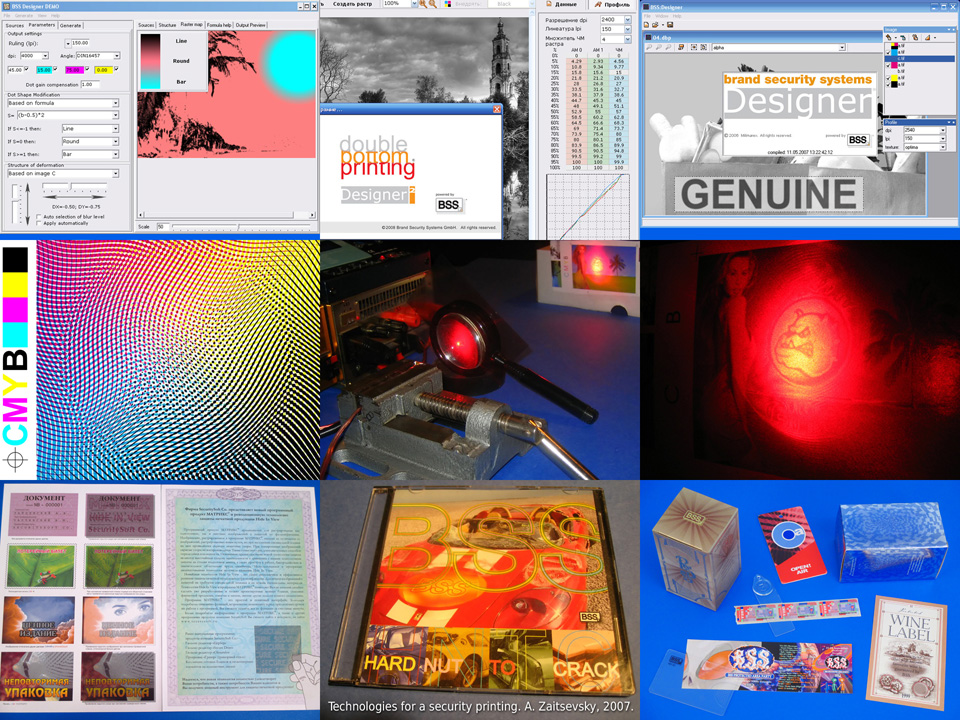The height and width of the screenshot is (720, 960).
Task: Open the Formula help tab
Action: coord(219,25)
